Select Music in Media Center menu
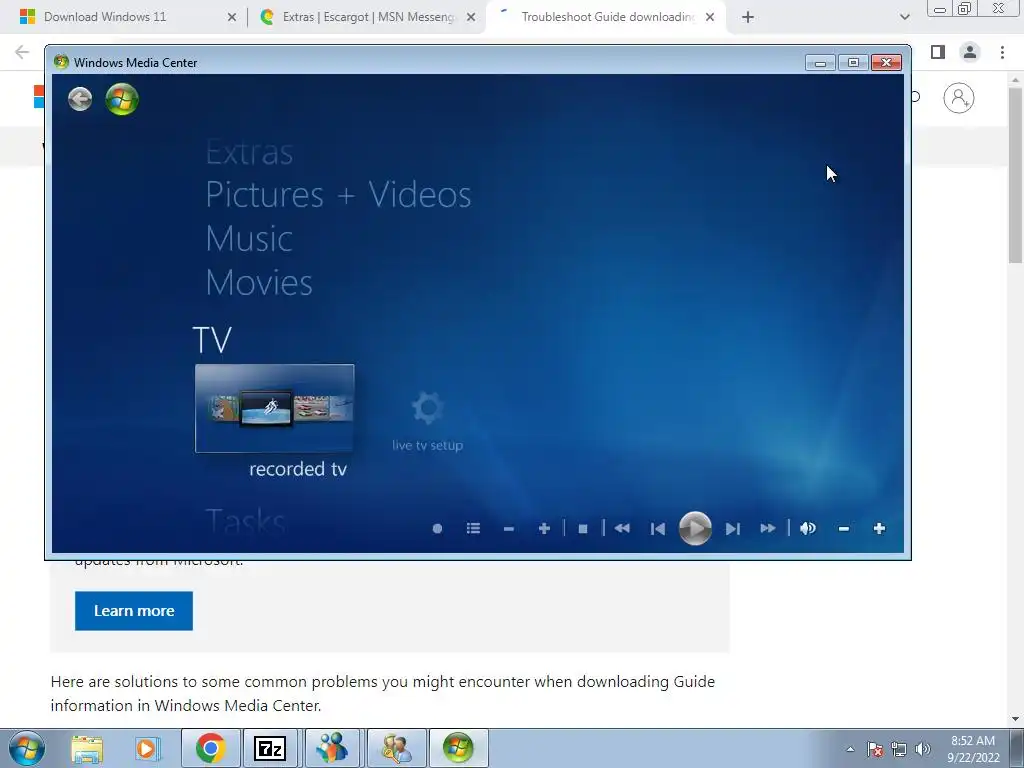The height and width of the screenshot is (768, 1024). point(249,238)
